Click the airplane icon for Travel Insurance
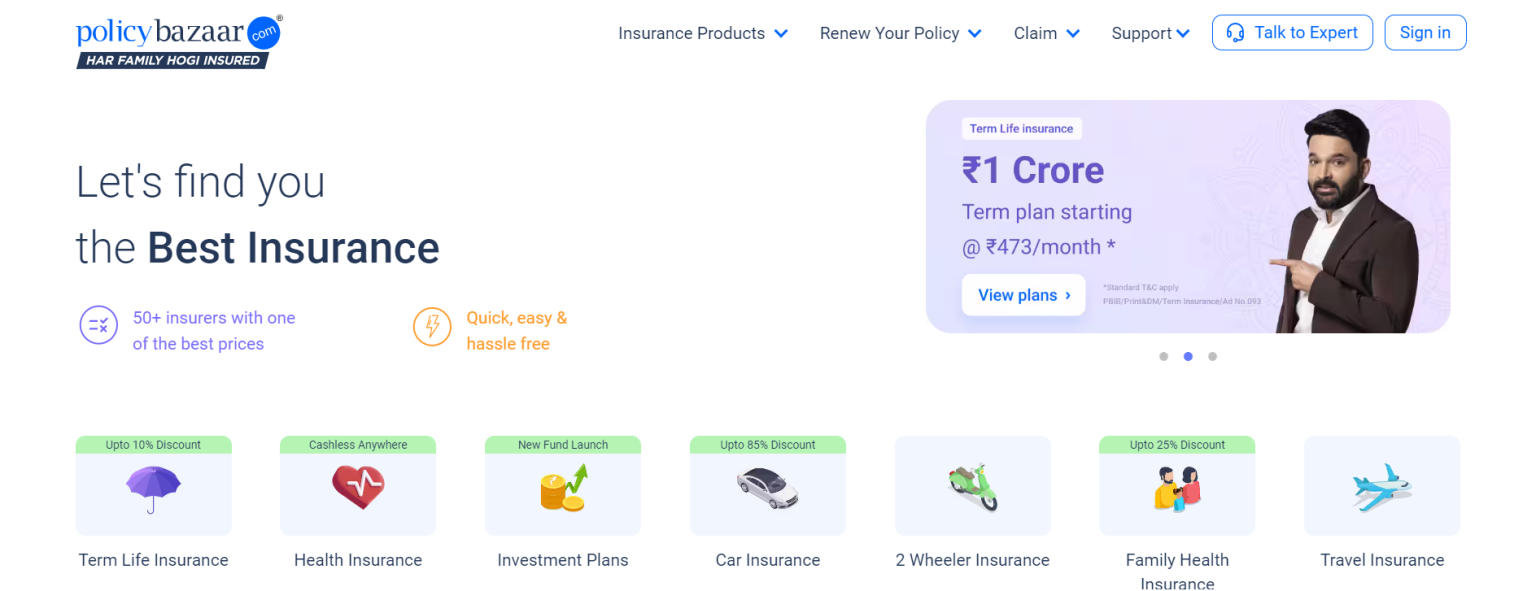This screenshot has height=591, width=1536. click(1382, 485)
